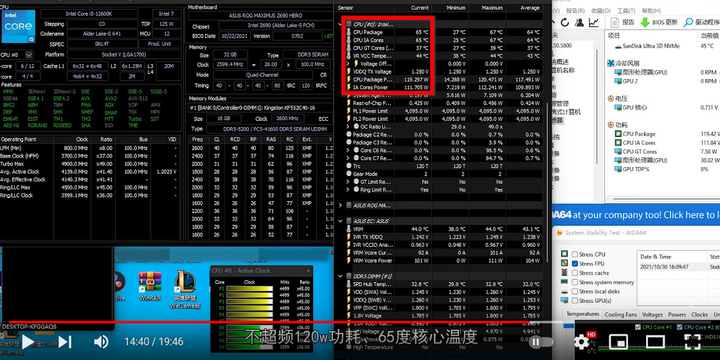Click the user icon in AIDA64 toolbar
The image size is (720, 360).
tap(579, 22)
